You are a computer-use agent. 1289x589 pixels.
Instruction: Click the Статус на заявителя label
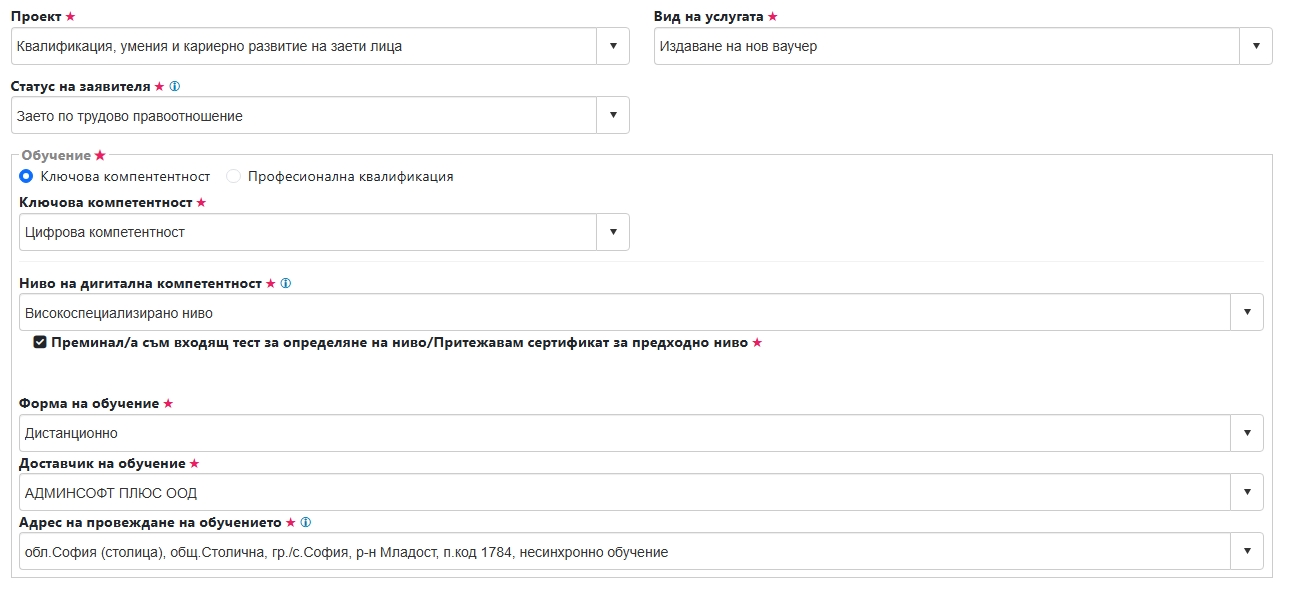pos(80,86)
